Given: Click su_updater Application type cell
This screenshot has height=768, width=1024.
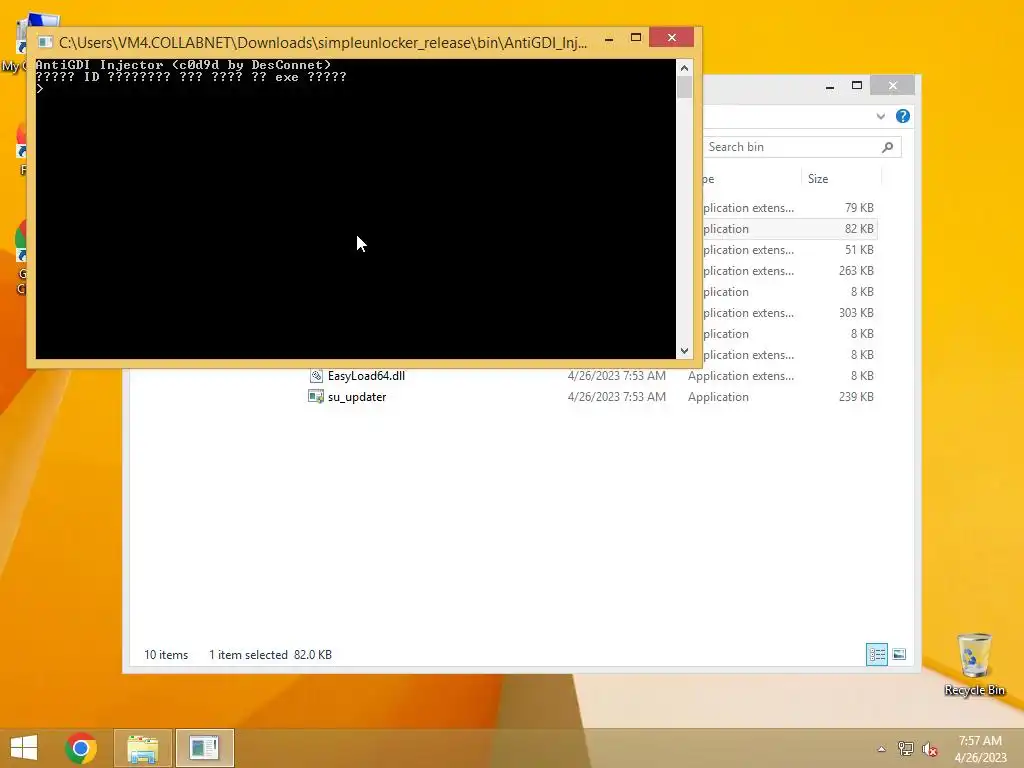Looking at the screenshot, I should [x=718, y=396].
